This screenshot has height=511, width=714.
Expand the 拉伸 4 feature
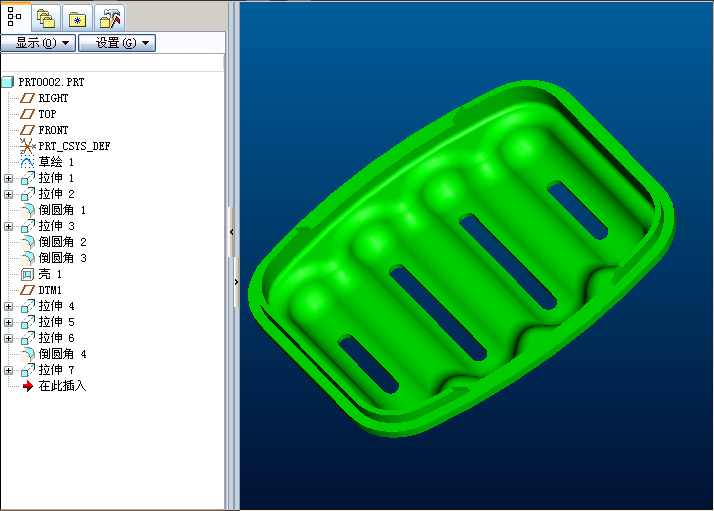[x=8, y=307]
